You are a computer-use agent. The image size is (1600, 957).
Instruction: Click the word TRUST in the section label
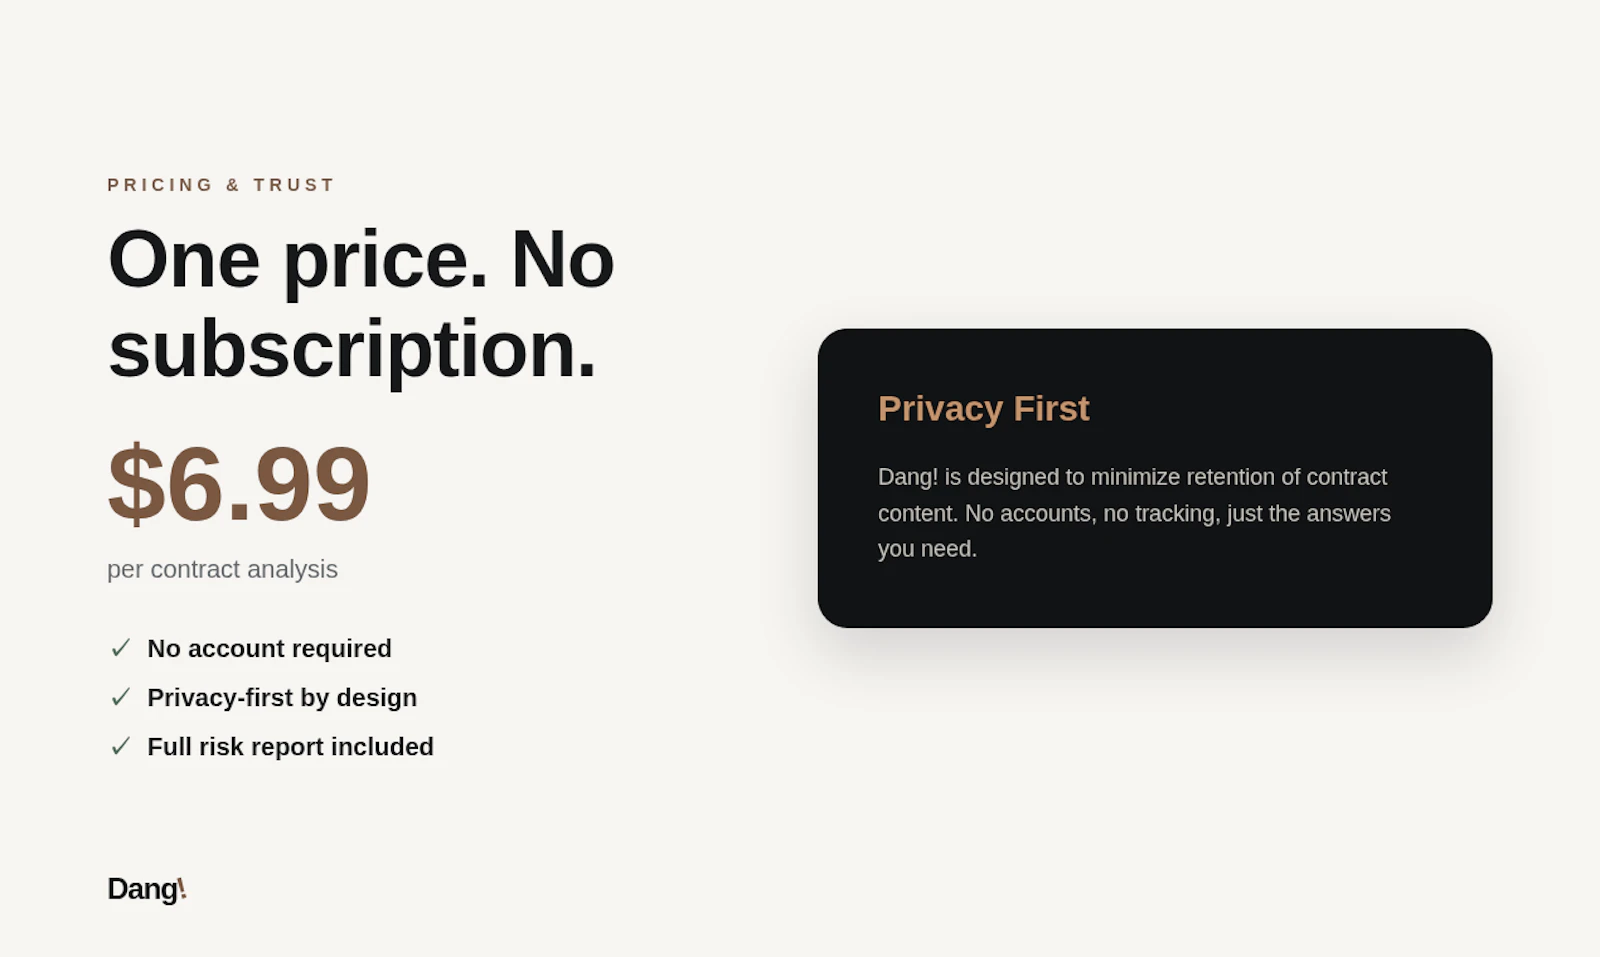[x=294, y=185]
